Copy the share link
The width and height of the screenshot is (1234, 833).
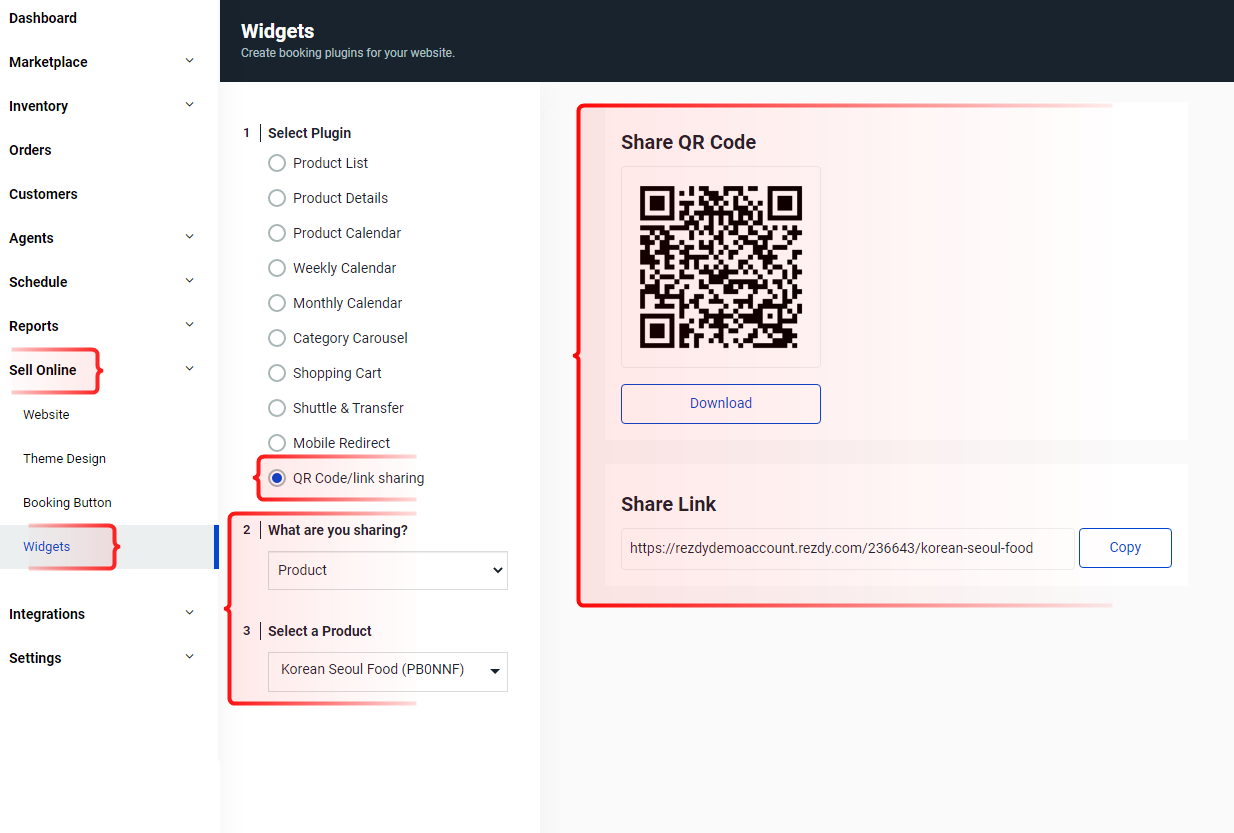tap(1125, 548)
